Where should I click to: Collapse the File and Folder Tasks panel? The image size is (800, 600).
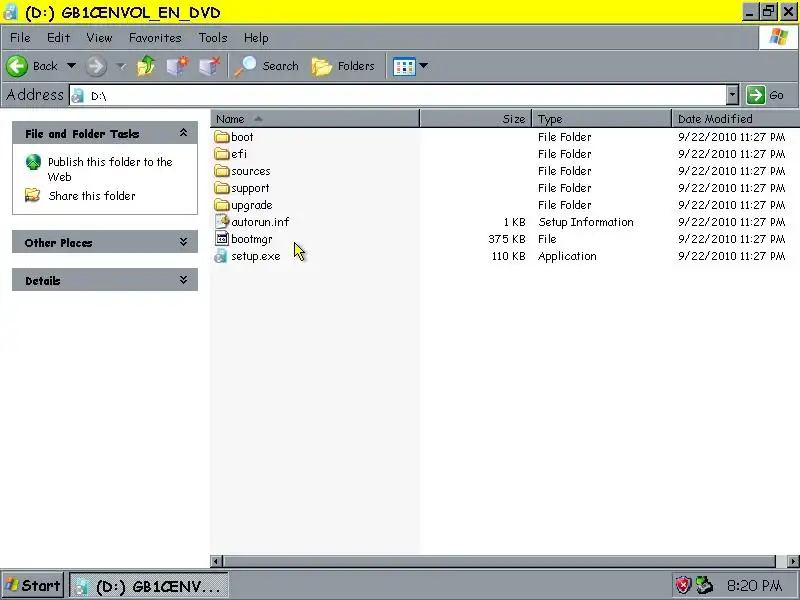pyautogui.click(x=183, y=133)
